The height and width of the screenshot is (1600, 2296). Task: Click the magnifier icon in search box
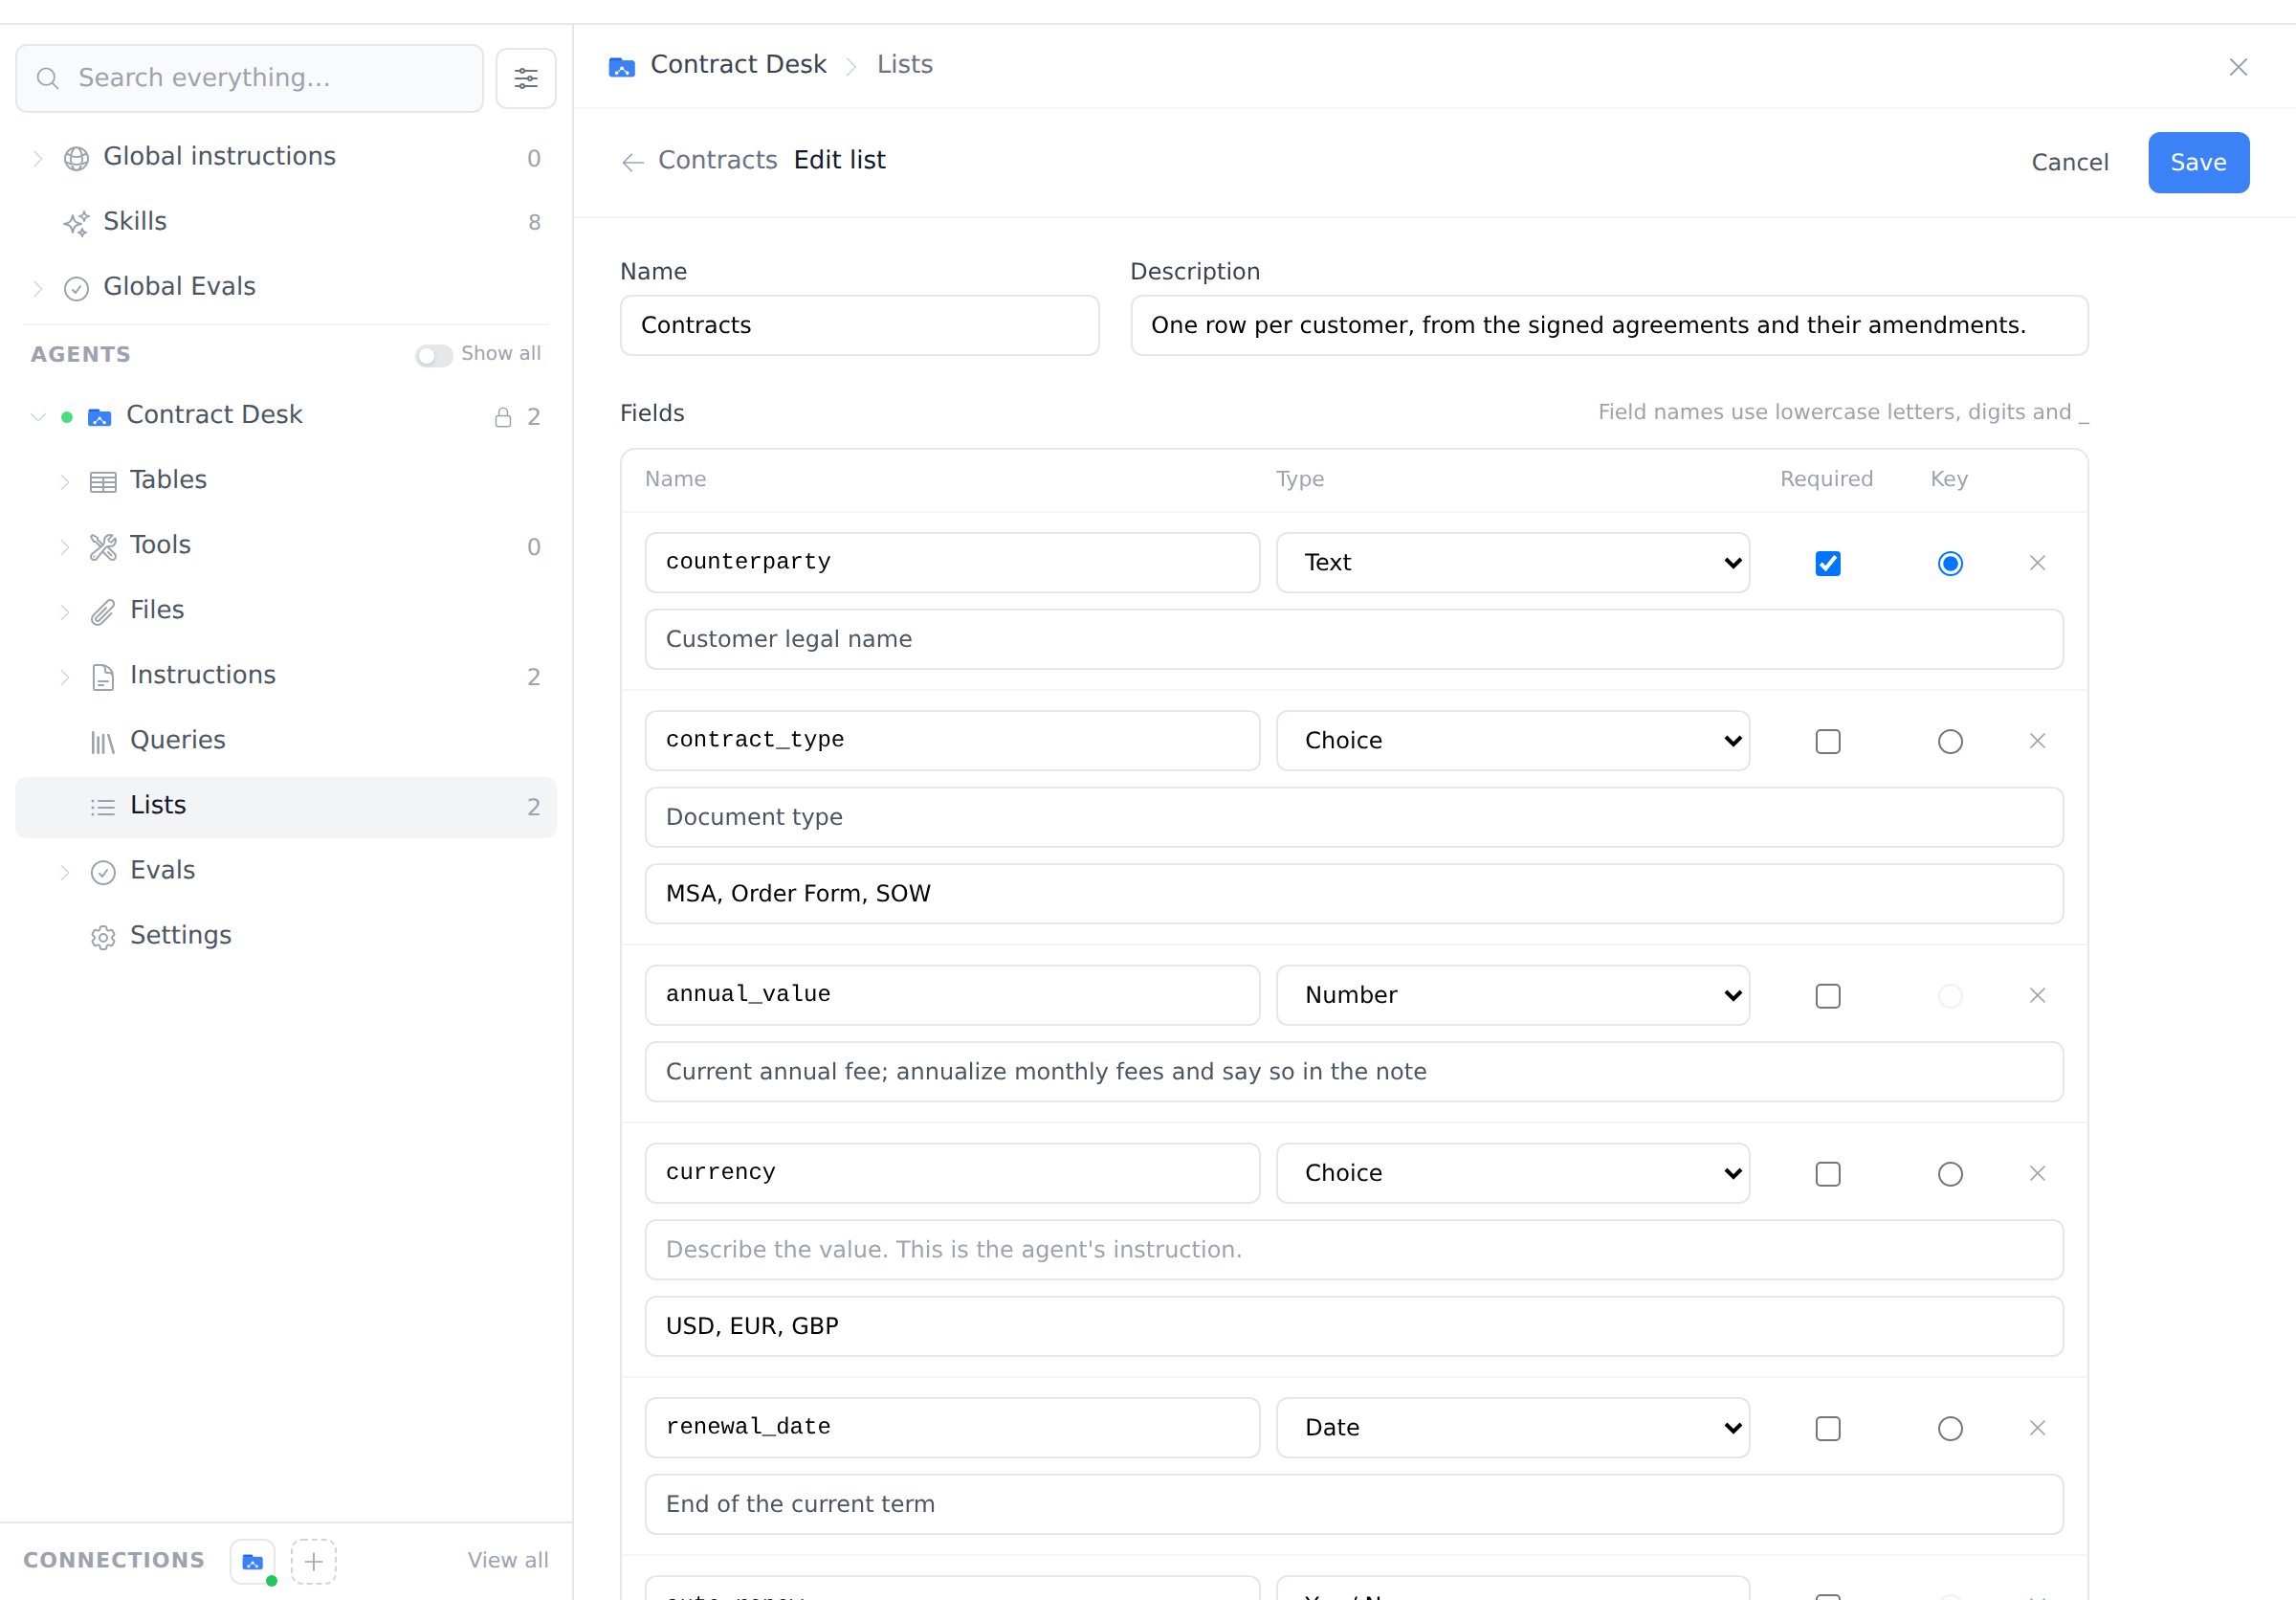(48, 78)
